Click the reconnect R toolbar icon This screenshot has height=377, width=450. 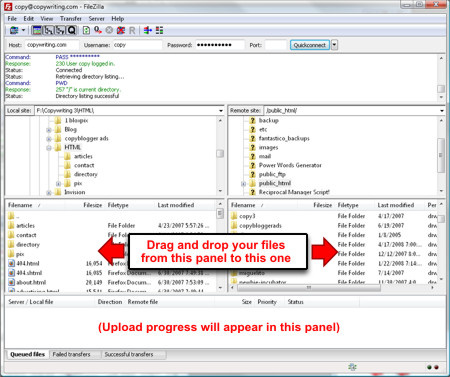pos(132,31)
